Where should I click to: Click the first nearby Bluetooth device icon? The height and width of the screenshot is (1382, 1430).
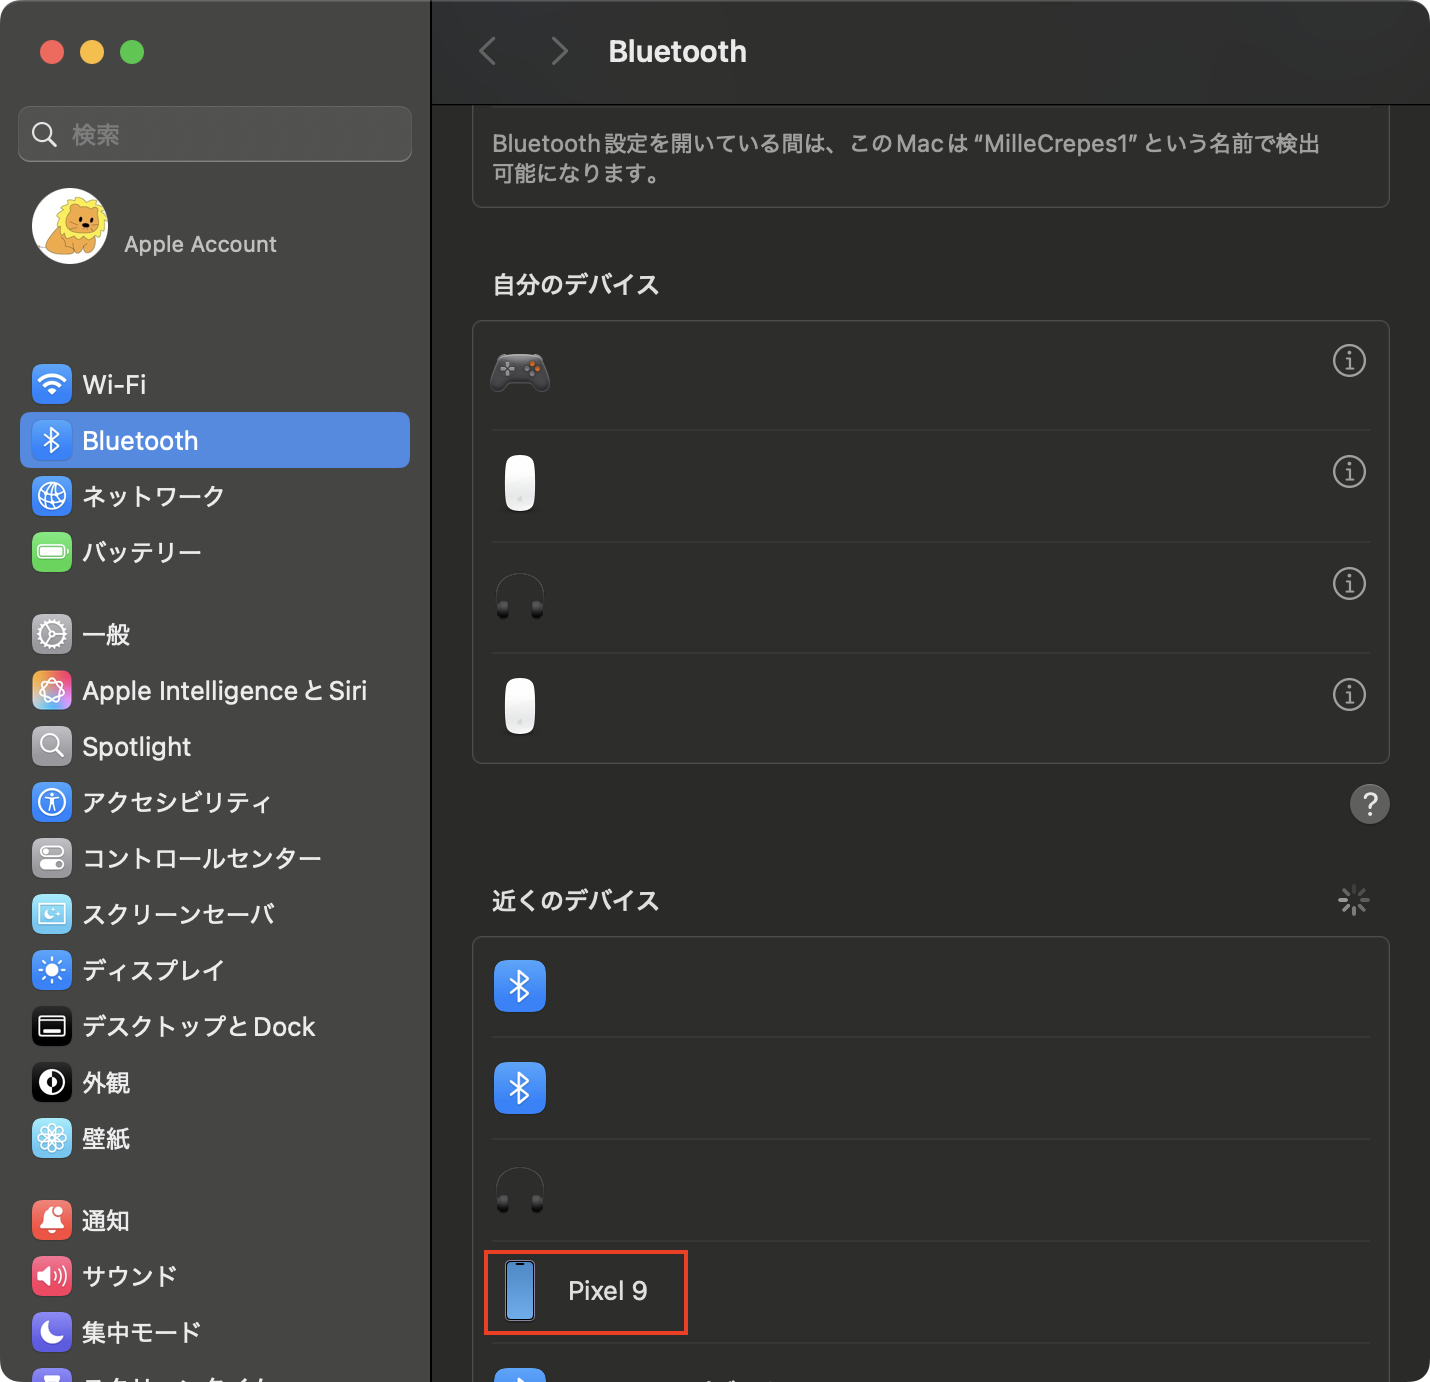(x=520, y=986)
